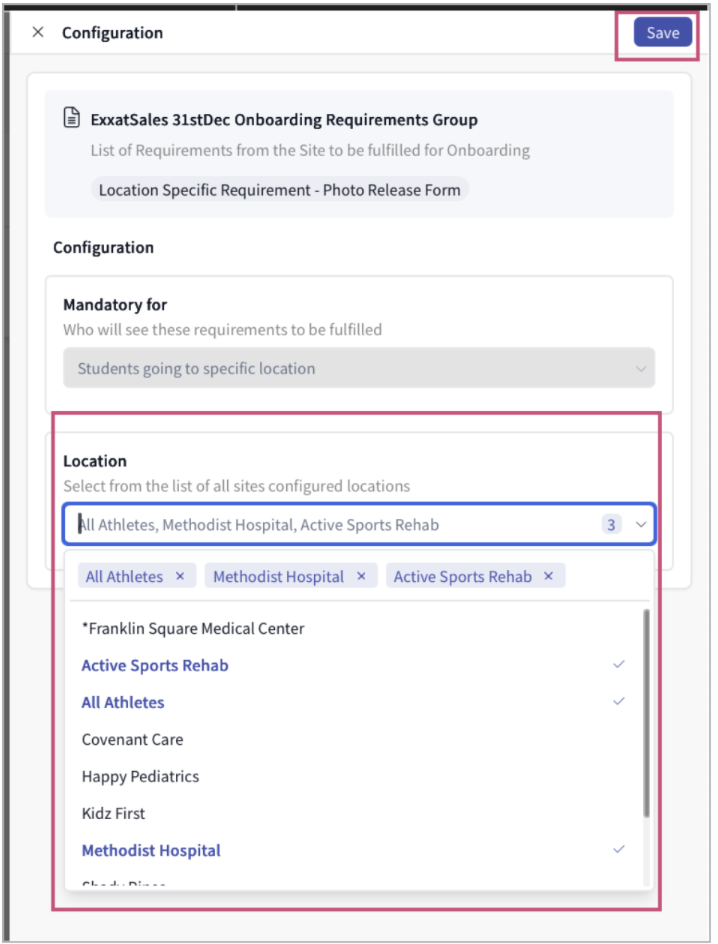The width and height of the screenshot is (718, 944).
Task: Click the Photo Release Form requirement tag
Action: coord(279,189)
